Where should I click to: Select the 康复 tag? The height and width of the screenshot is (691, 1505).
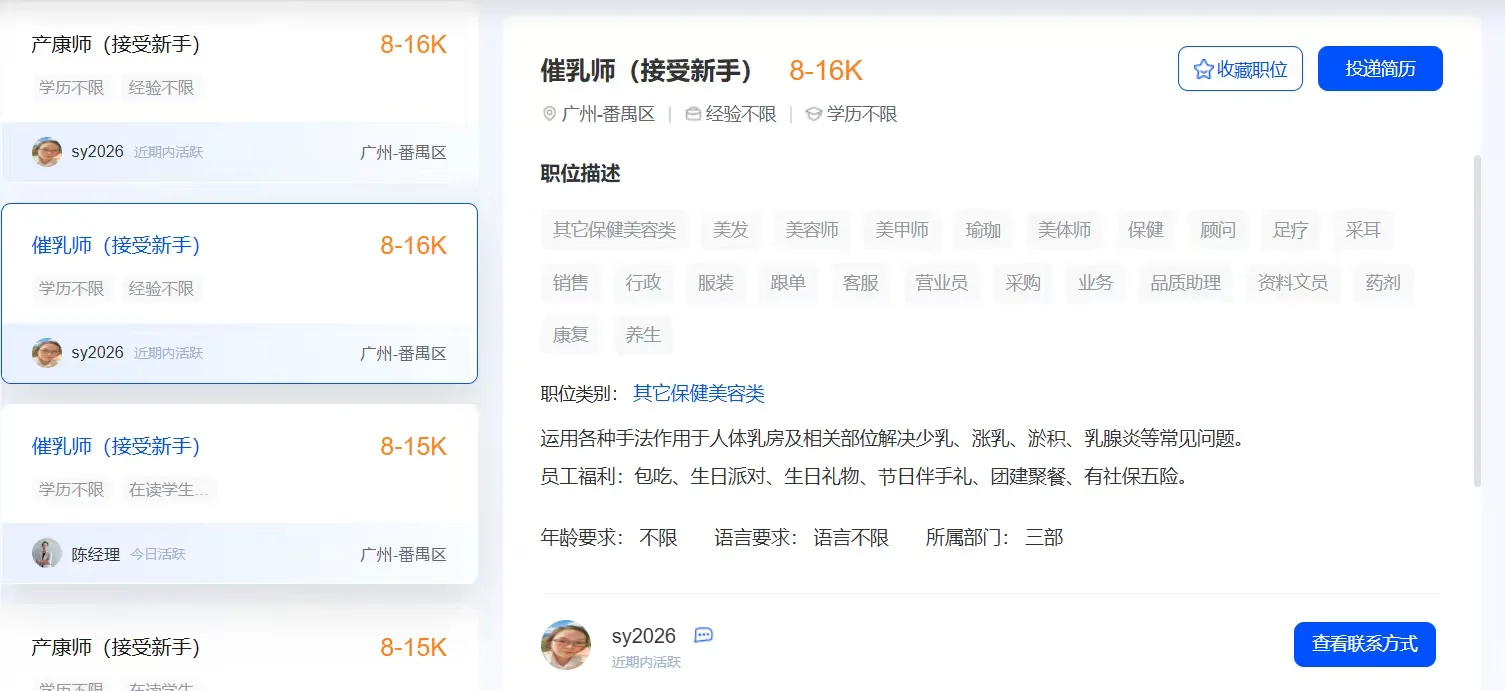tap(571, 335)
